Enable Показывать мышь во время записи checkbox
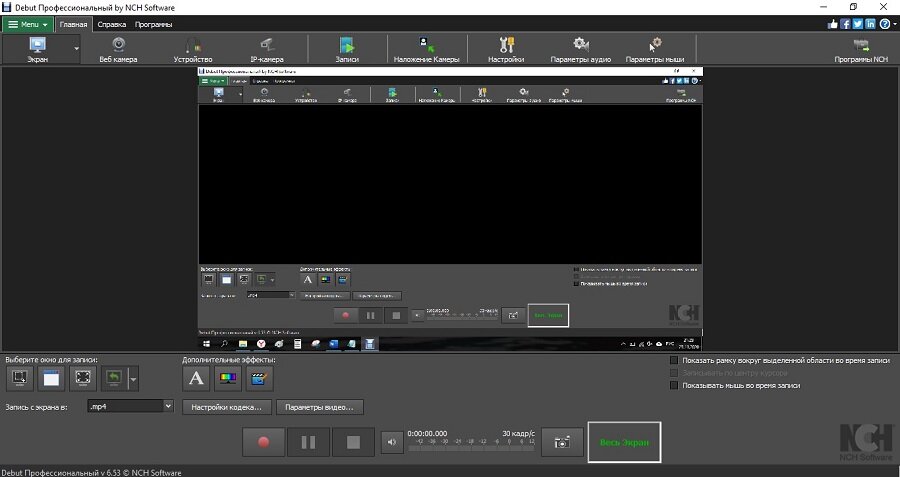 (674, 385)
